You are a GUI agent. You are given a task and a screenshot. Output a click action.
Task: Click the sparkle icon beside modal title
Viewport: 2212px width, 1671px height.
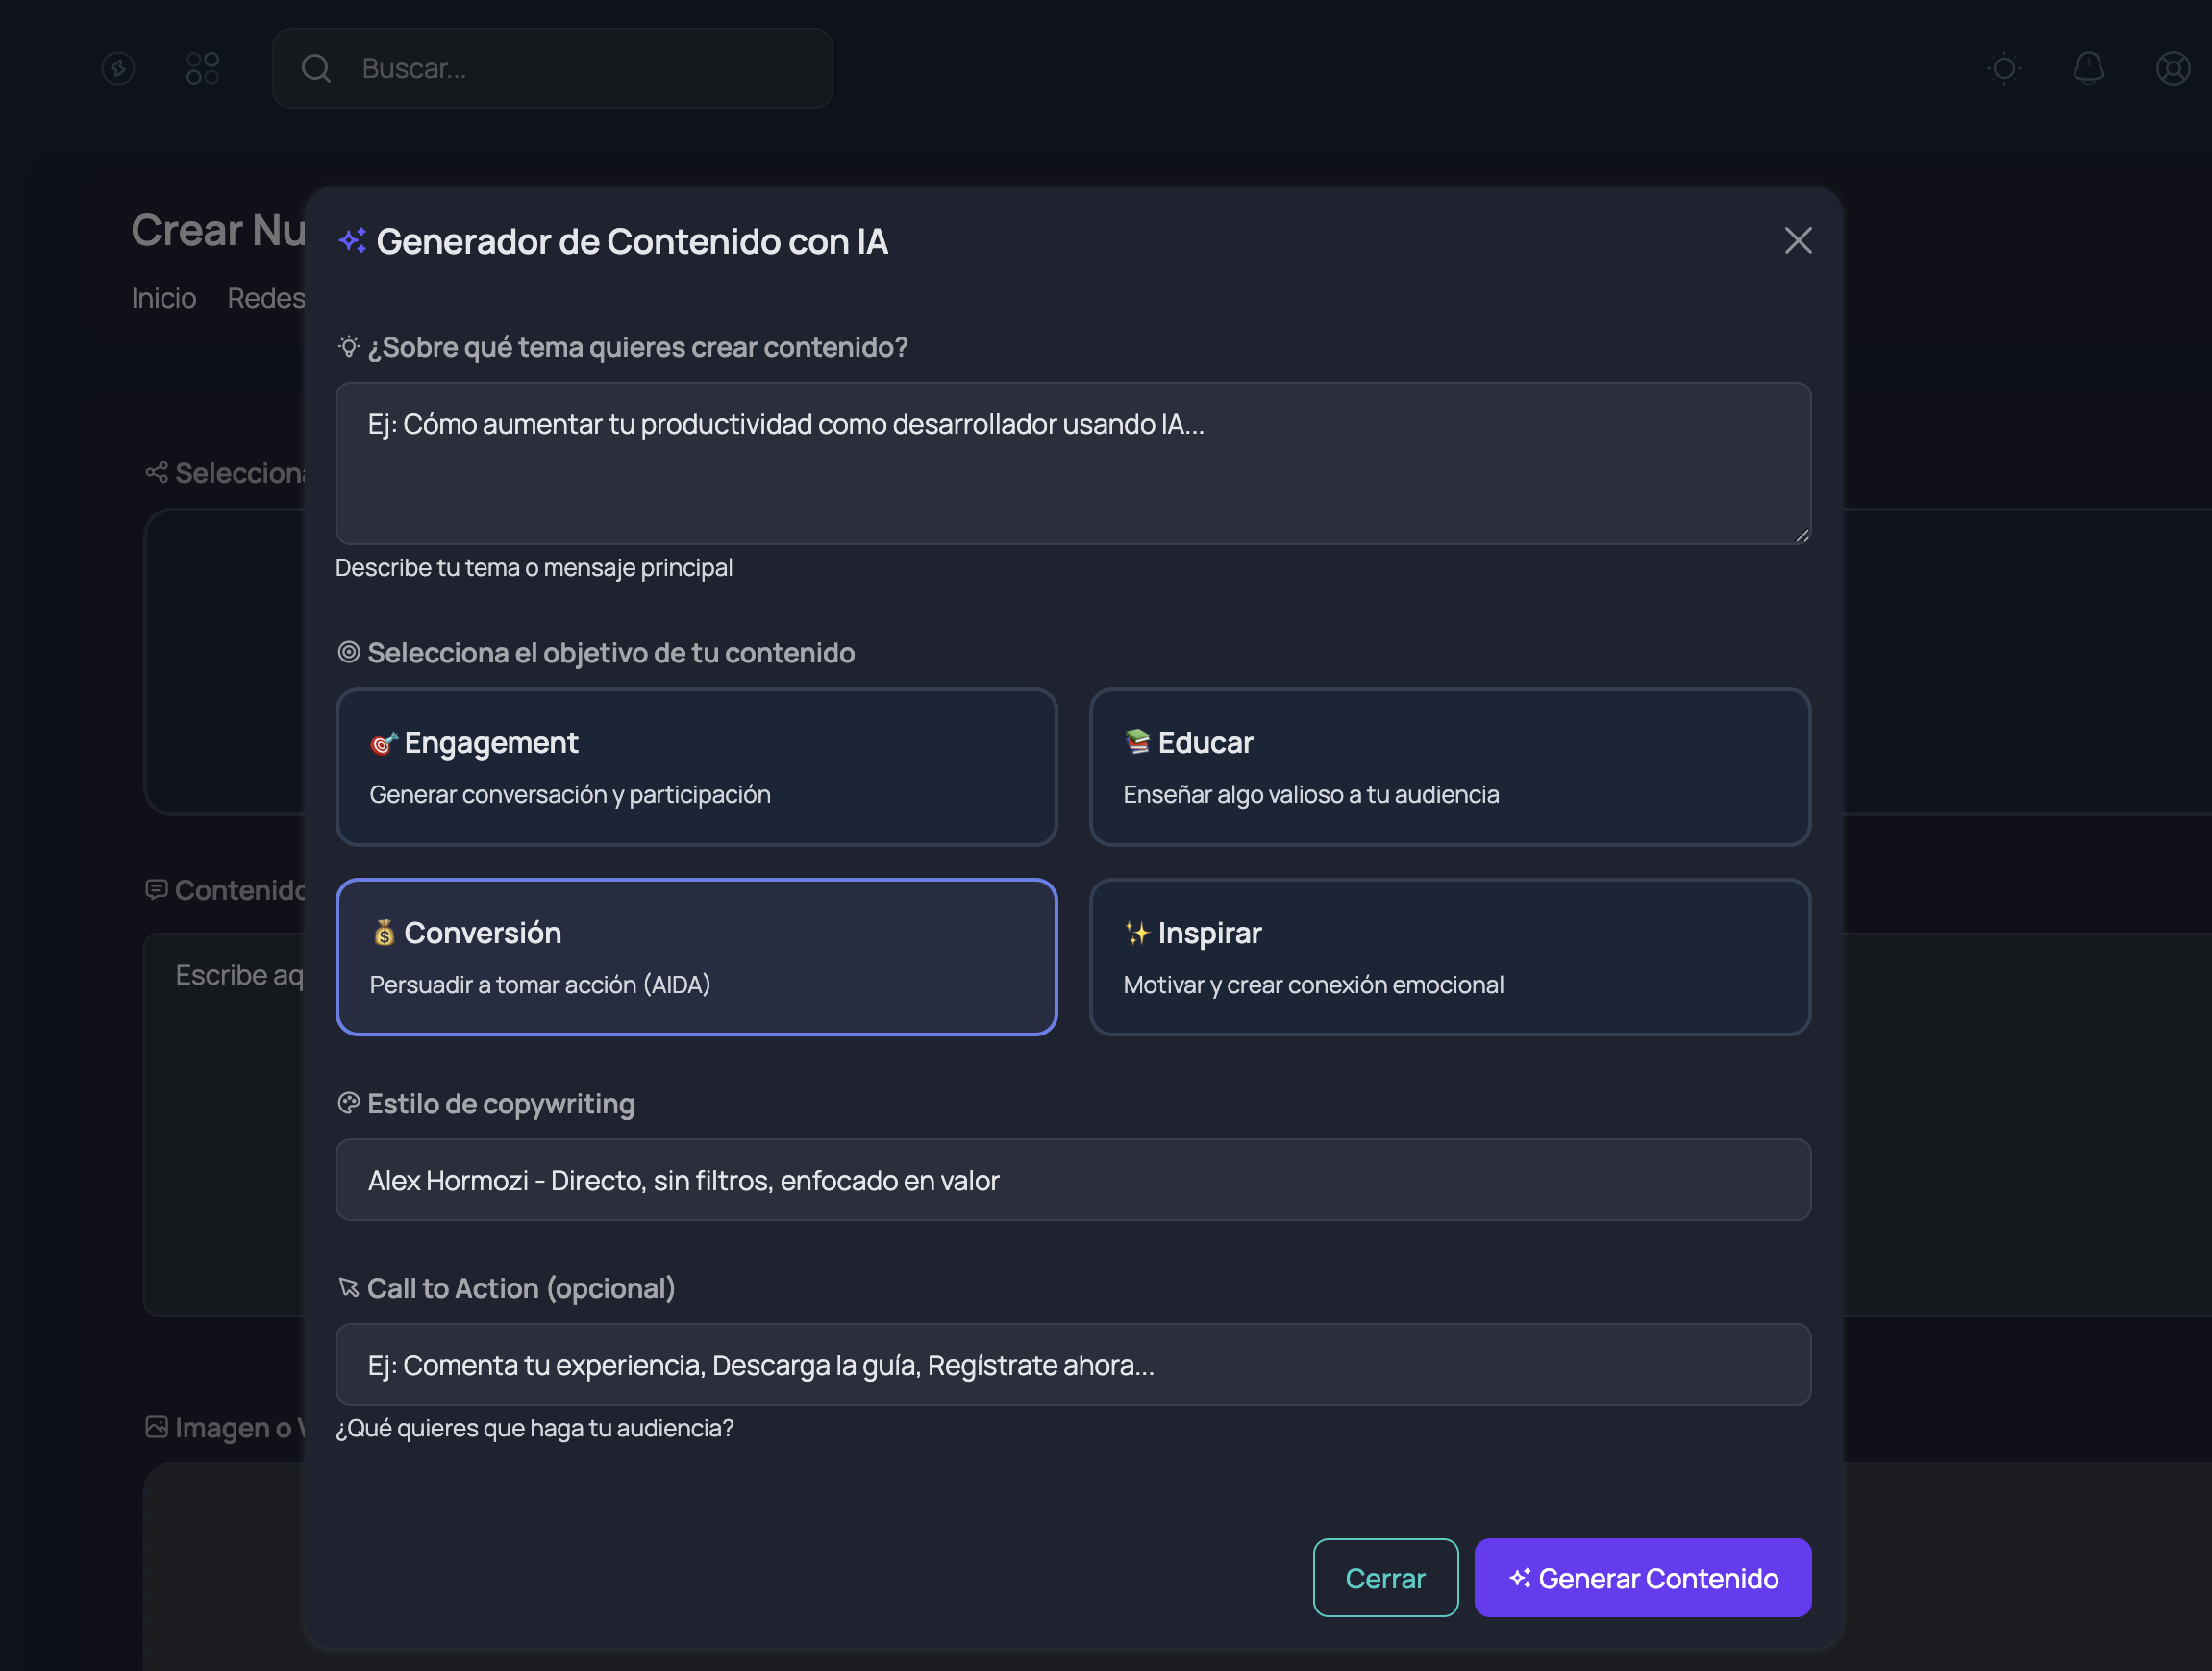pyautogui.click(x=352, y=241)
